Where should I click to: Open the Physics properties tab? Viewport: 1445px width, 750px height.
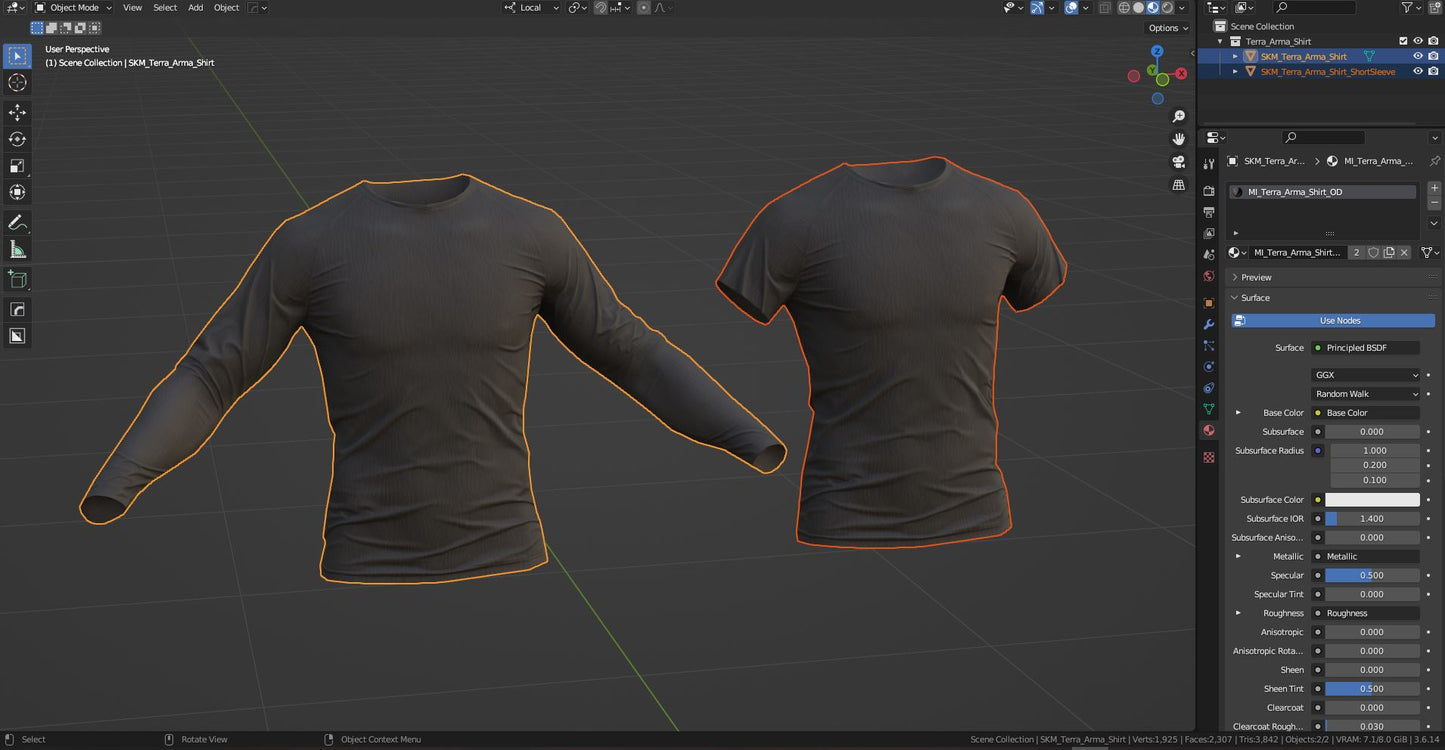click(x=1208, y=366)
